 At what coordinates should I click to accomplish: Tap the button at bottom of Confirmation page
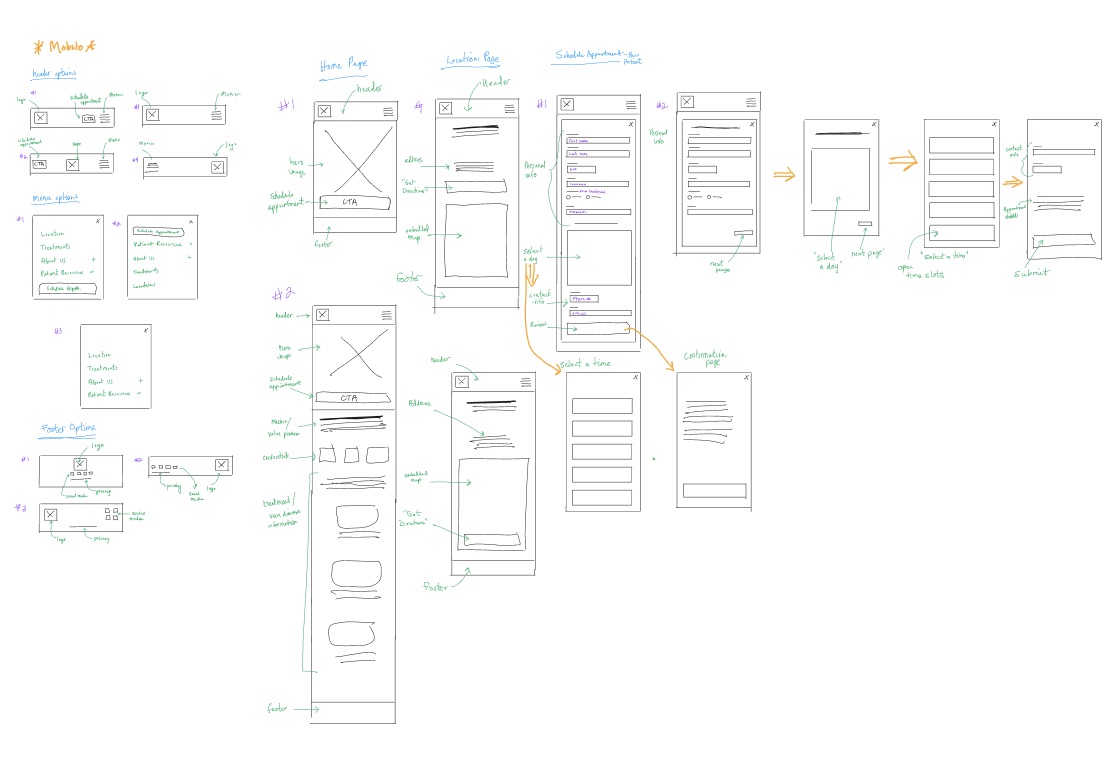(x=714, y=491)
